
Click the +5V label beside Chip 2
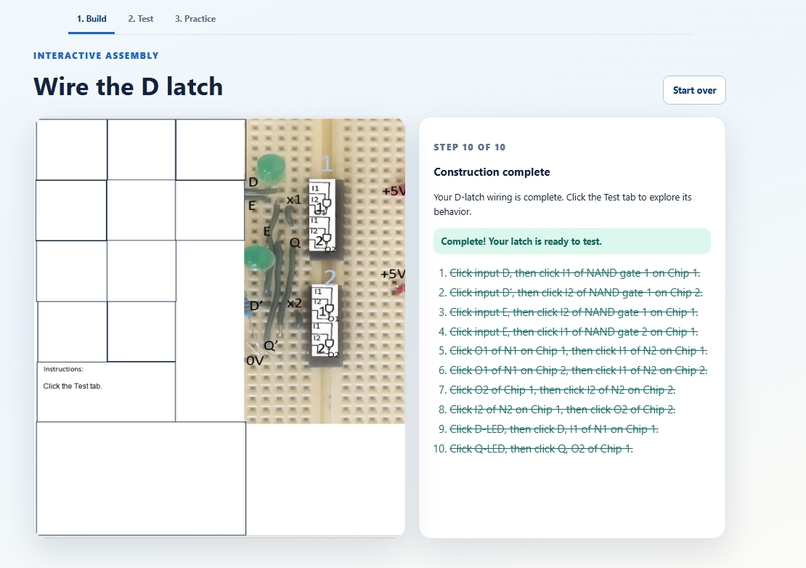(x=393, y=274)
